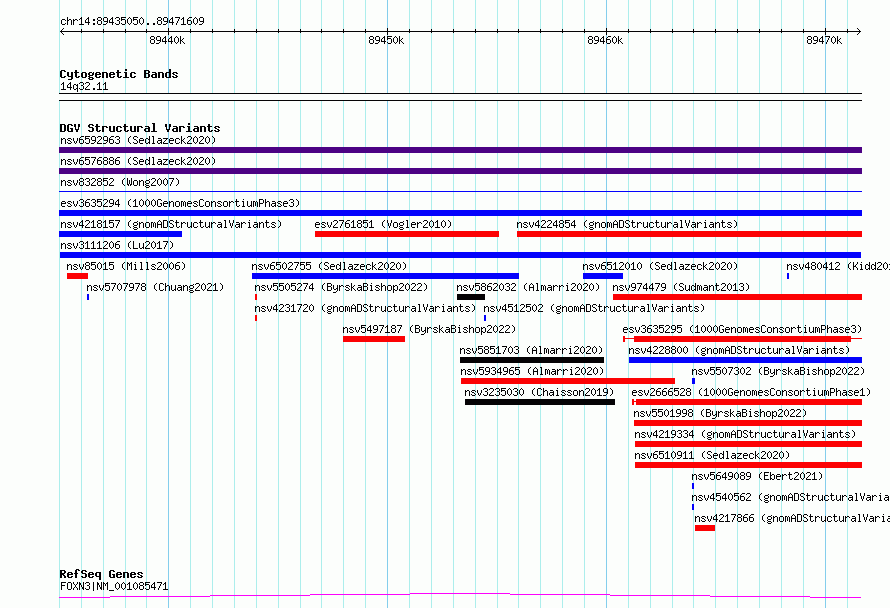Click the 89460k ruler position
890x608 pixels.
coord(605,40)
